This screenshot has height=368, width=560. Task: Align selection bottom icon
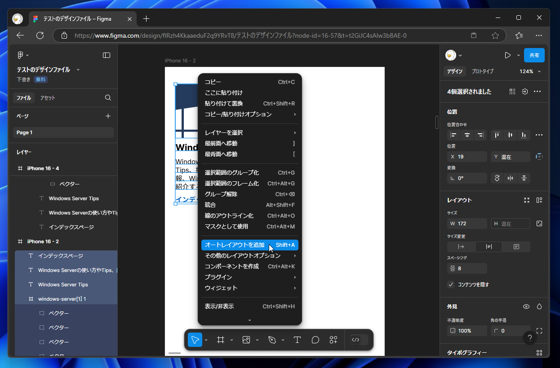(524, 135)
